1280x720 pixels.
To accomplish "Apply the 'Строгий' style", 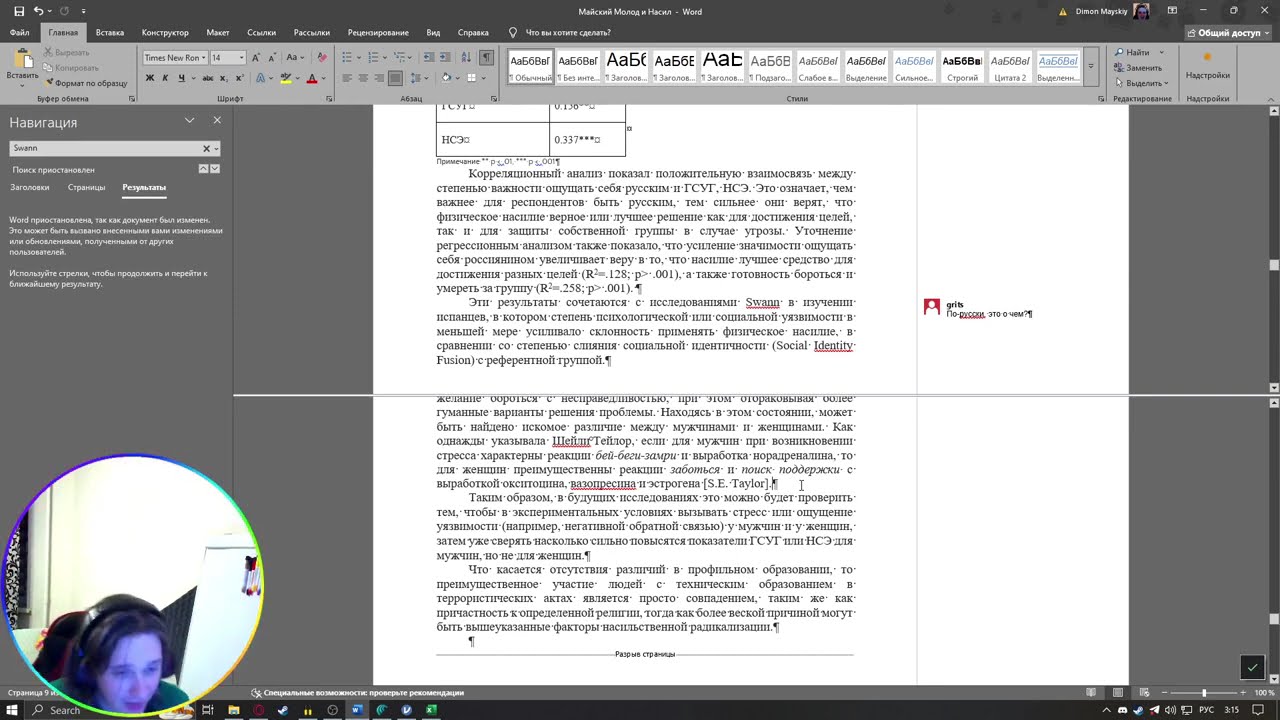I will (x=962, y=66).
